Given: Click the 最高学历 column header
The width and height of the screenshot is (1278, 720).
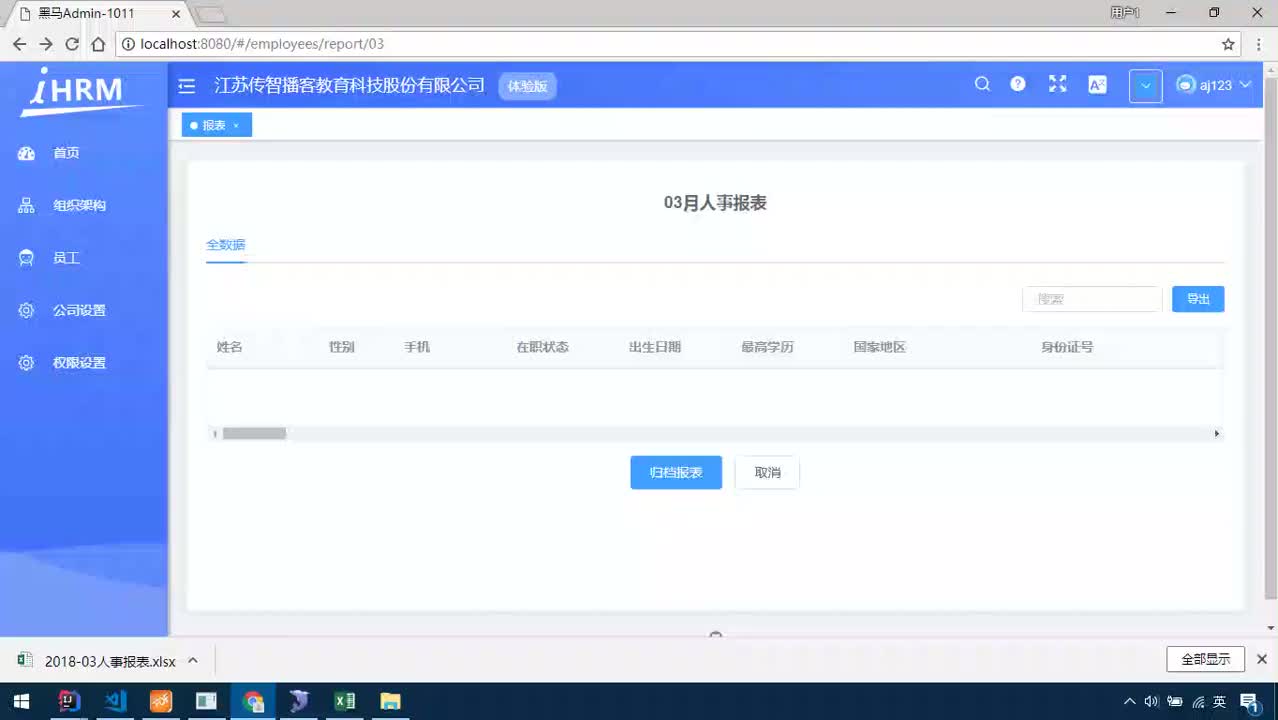Looking at the screenshot, I should 767,347.
